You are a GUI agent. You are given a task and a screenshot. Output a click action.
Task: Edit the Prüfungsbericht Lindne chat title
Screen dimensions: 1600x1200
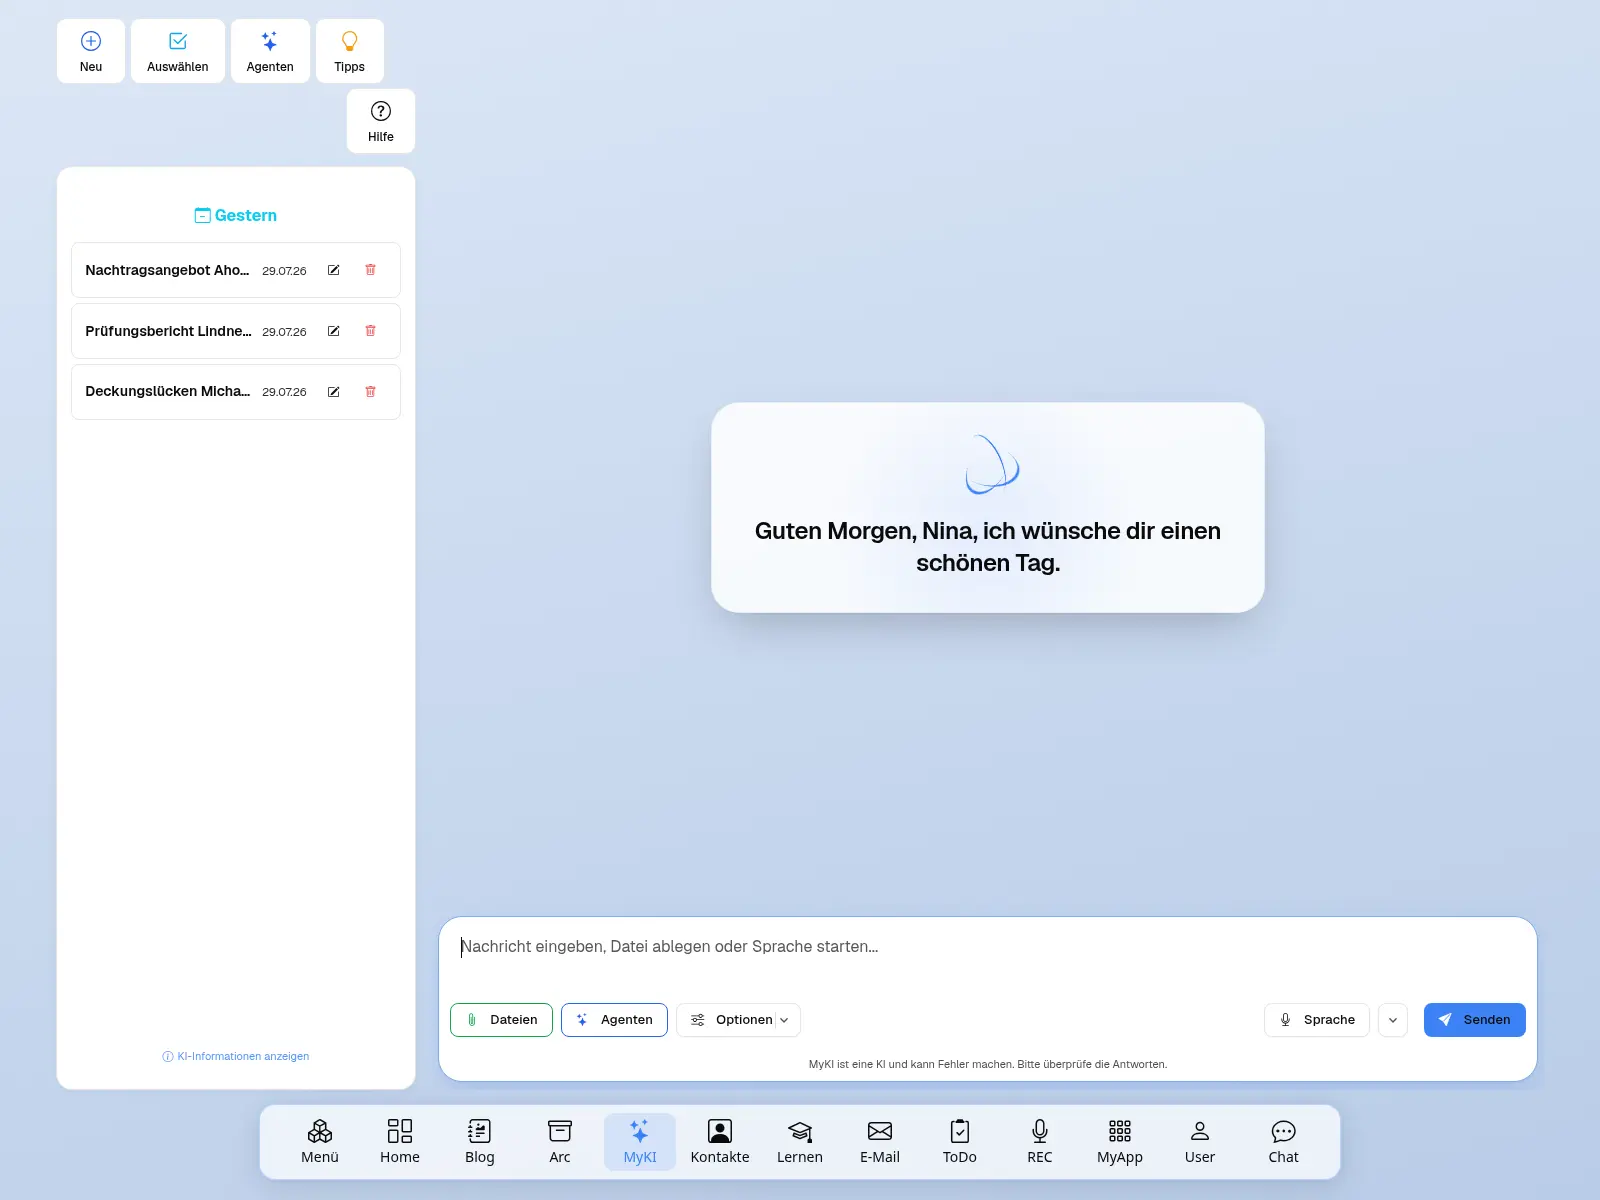pyautogui.click(x=334, y=331)
